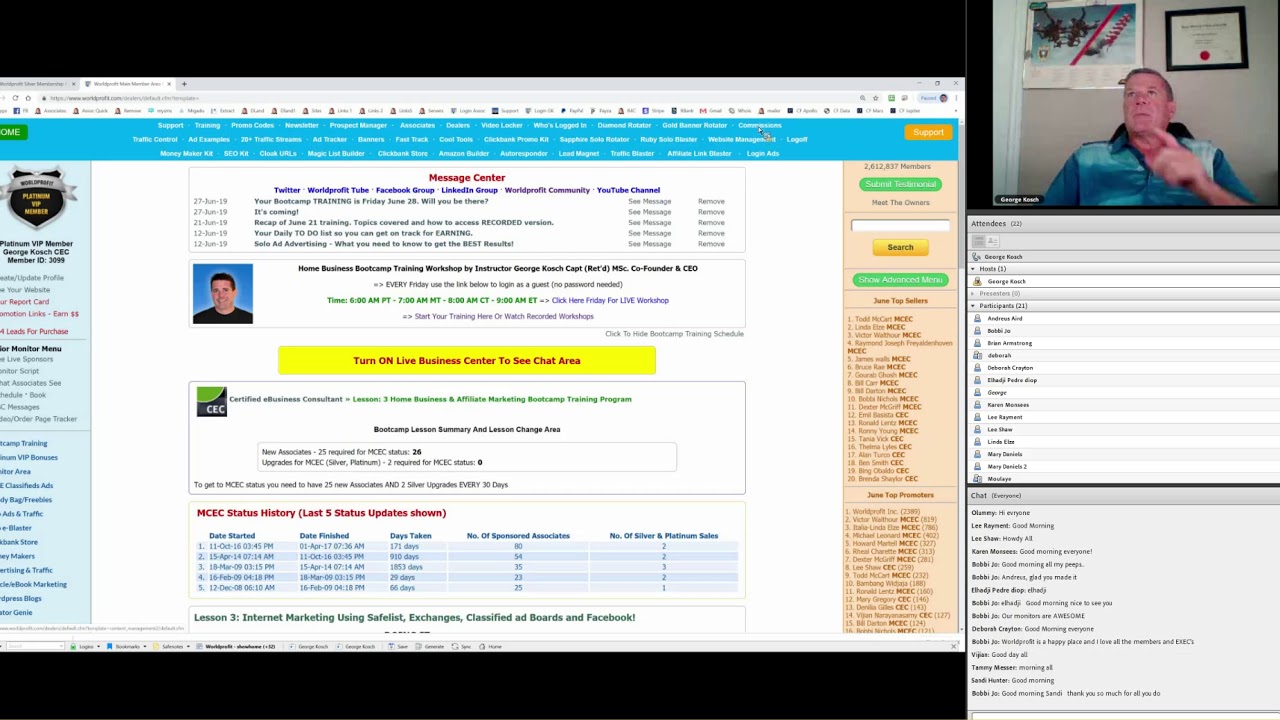This screenshot has height=720, width=1280.
Task: Expand the Presenters (0) group
Action: (x=974, y=293)
